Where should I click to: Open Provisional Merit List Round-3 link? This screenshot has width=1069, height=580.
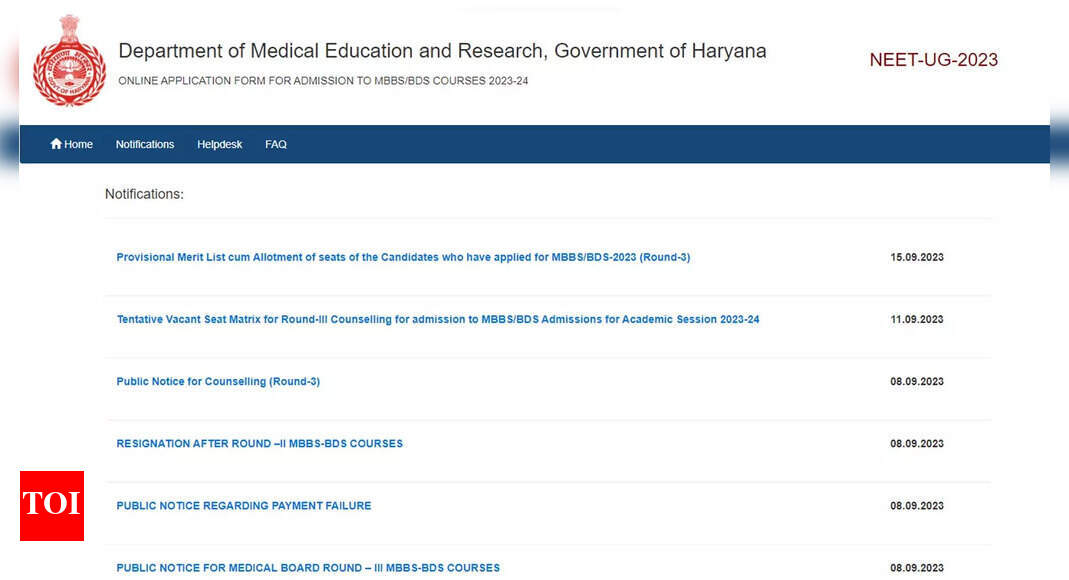point(403,257)
